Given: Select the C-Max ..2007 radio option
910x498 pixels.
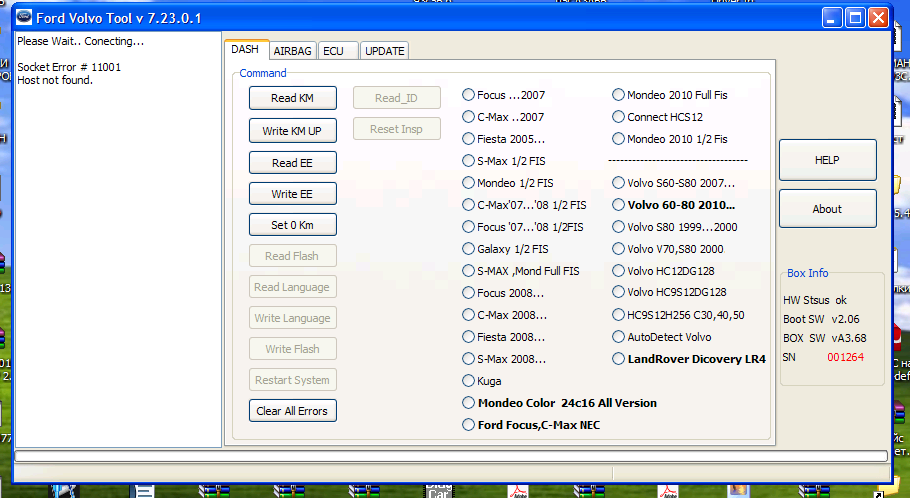Looking at the screenshot, I should (503, 117).
